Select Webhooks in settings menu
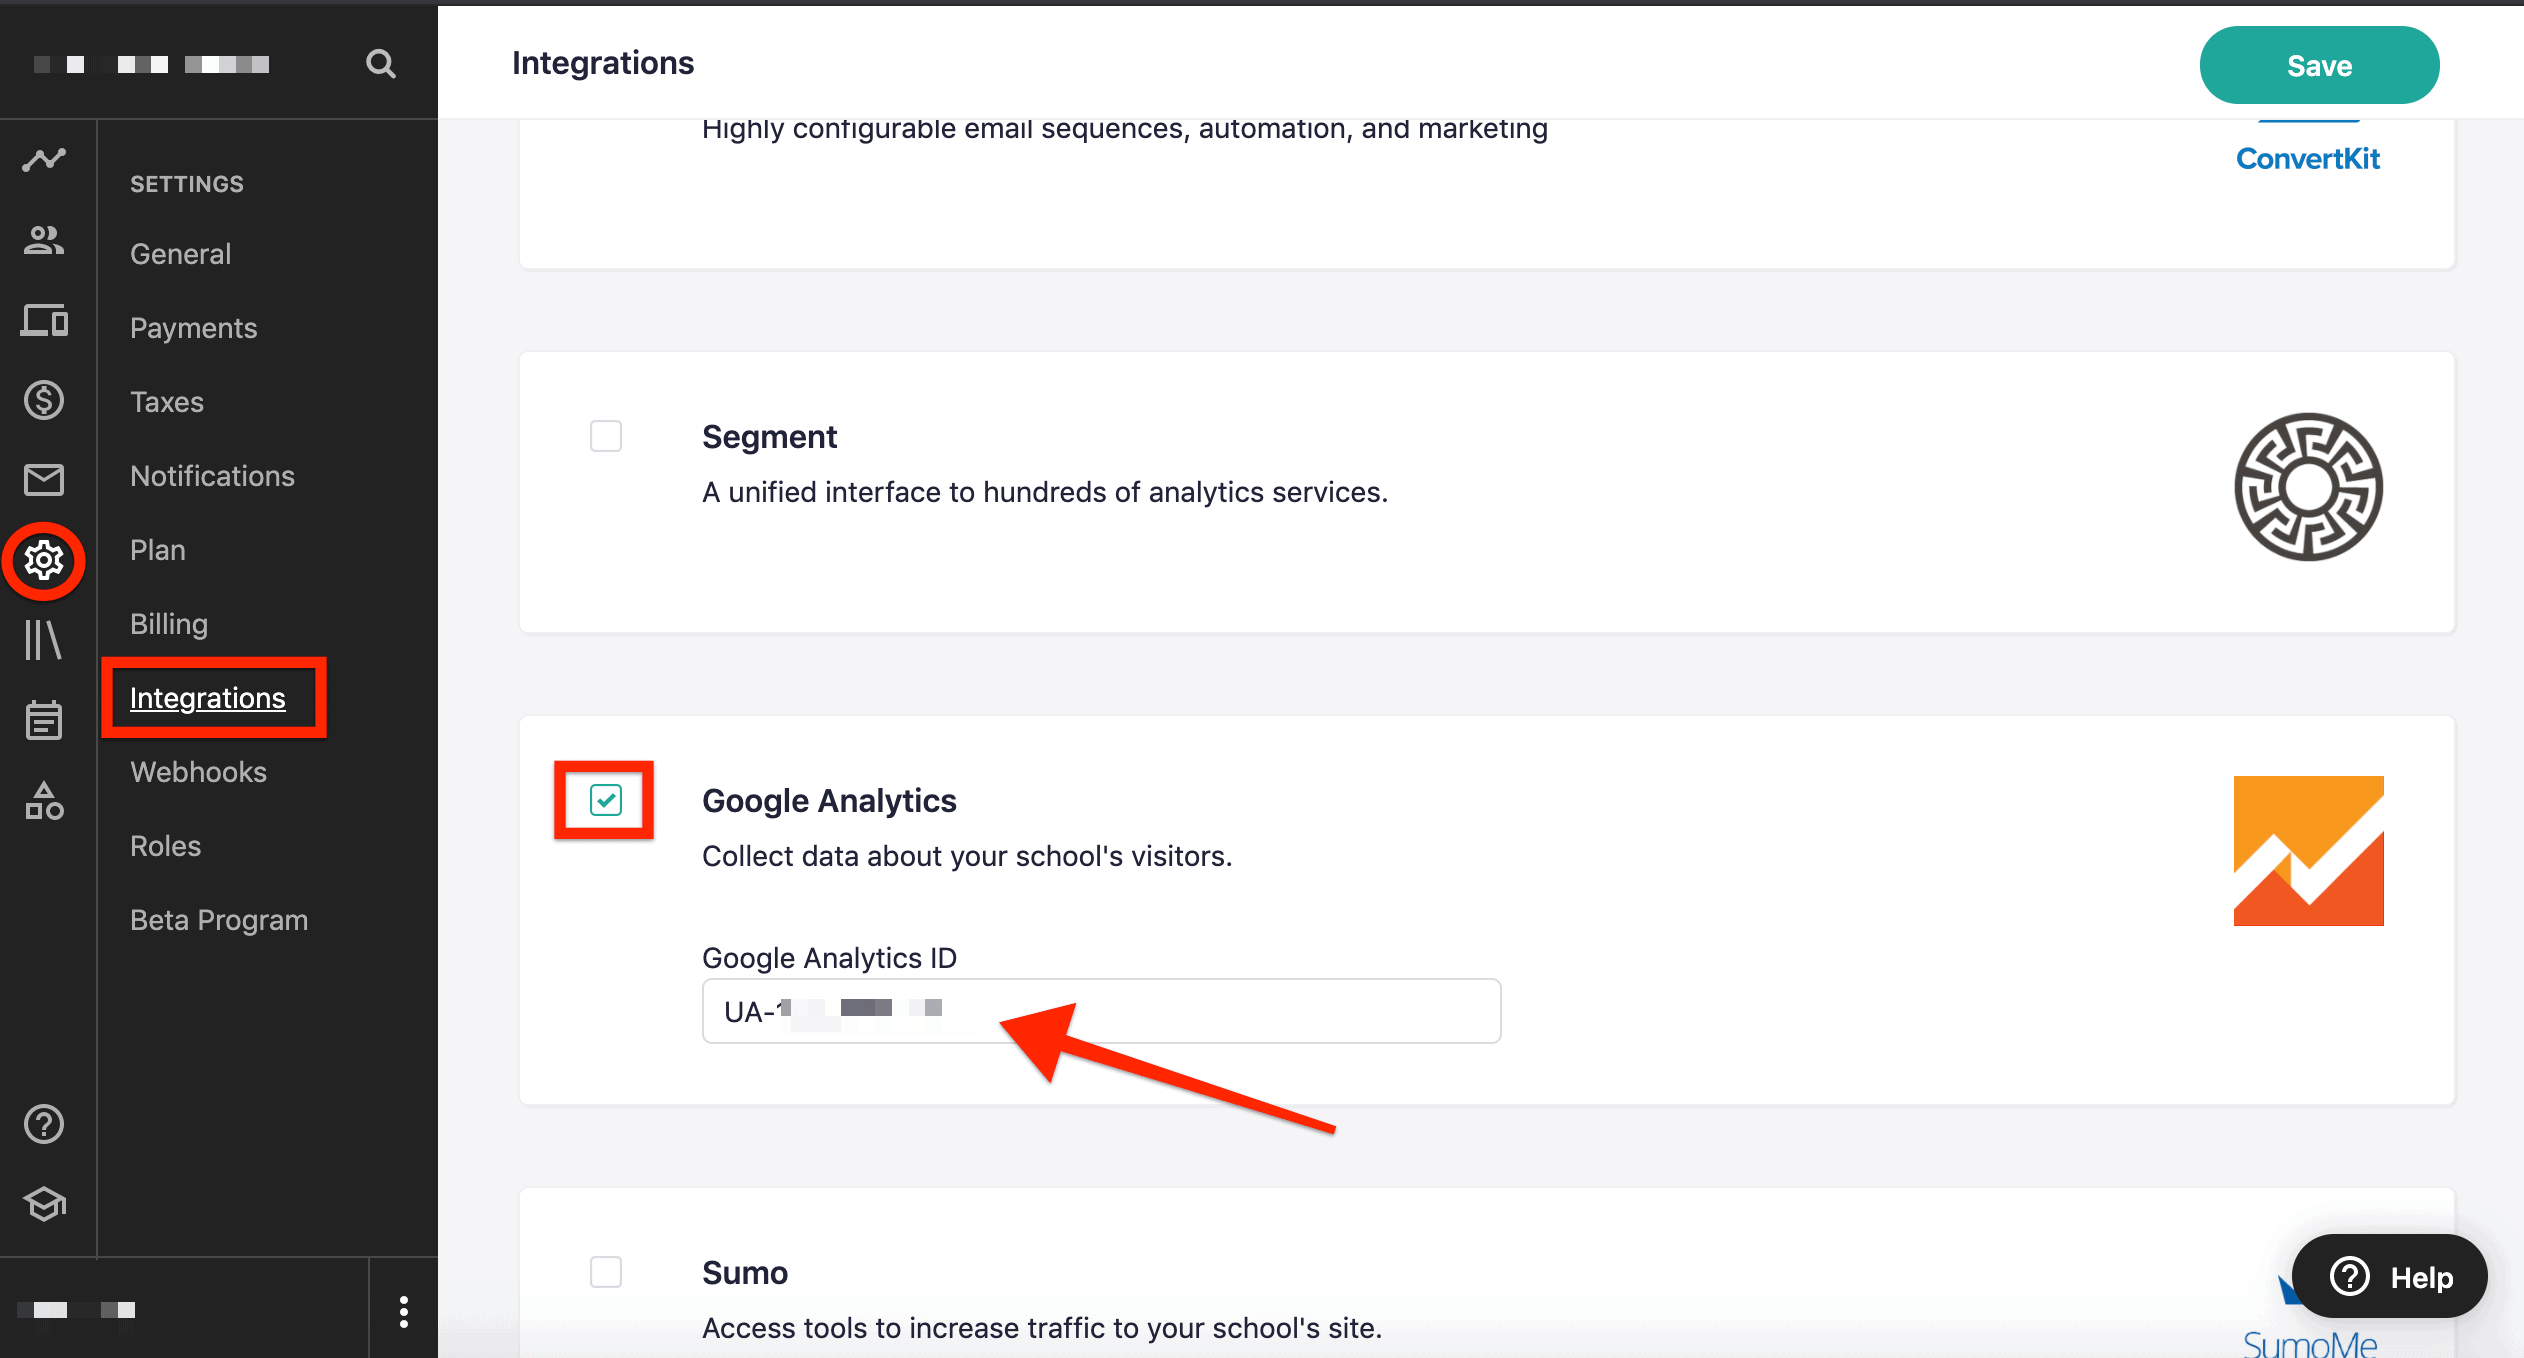Viewport: 2524px width, 1358px height. pyautogui.click(x=198, y=772)
